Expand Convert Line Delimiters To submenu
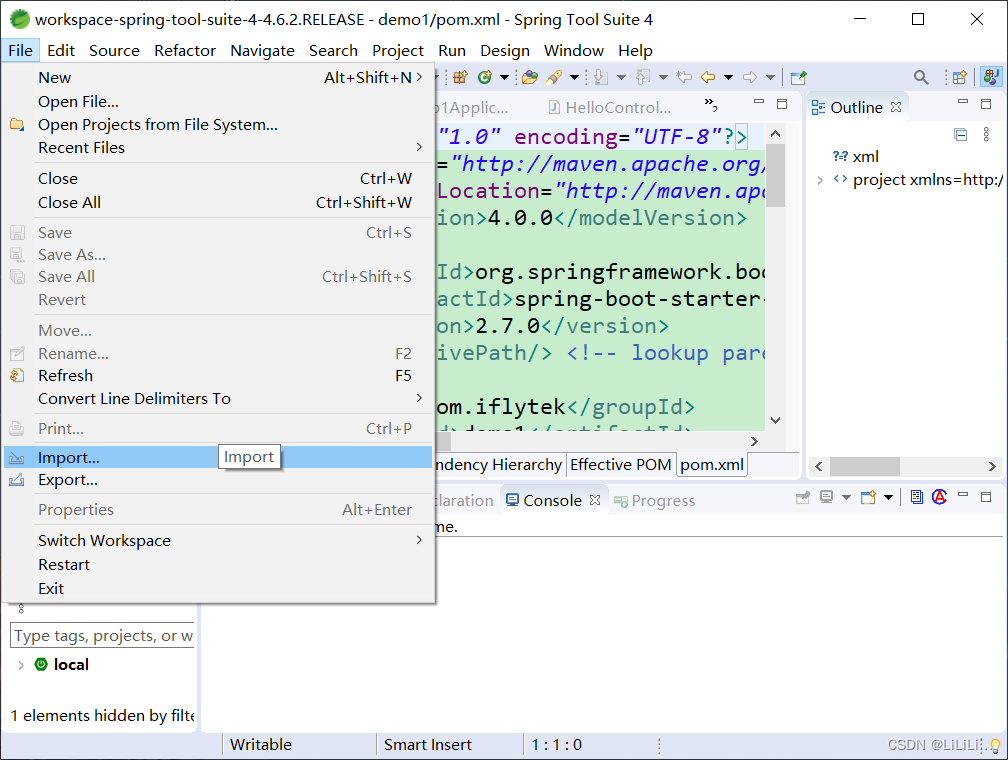1008x760 pixels. 217,399
